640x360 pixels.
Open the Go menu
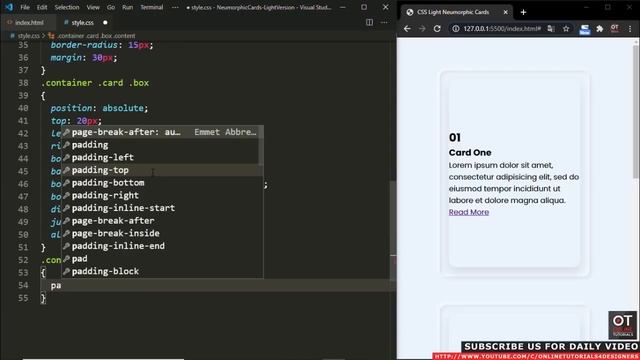pos(111,7)
